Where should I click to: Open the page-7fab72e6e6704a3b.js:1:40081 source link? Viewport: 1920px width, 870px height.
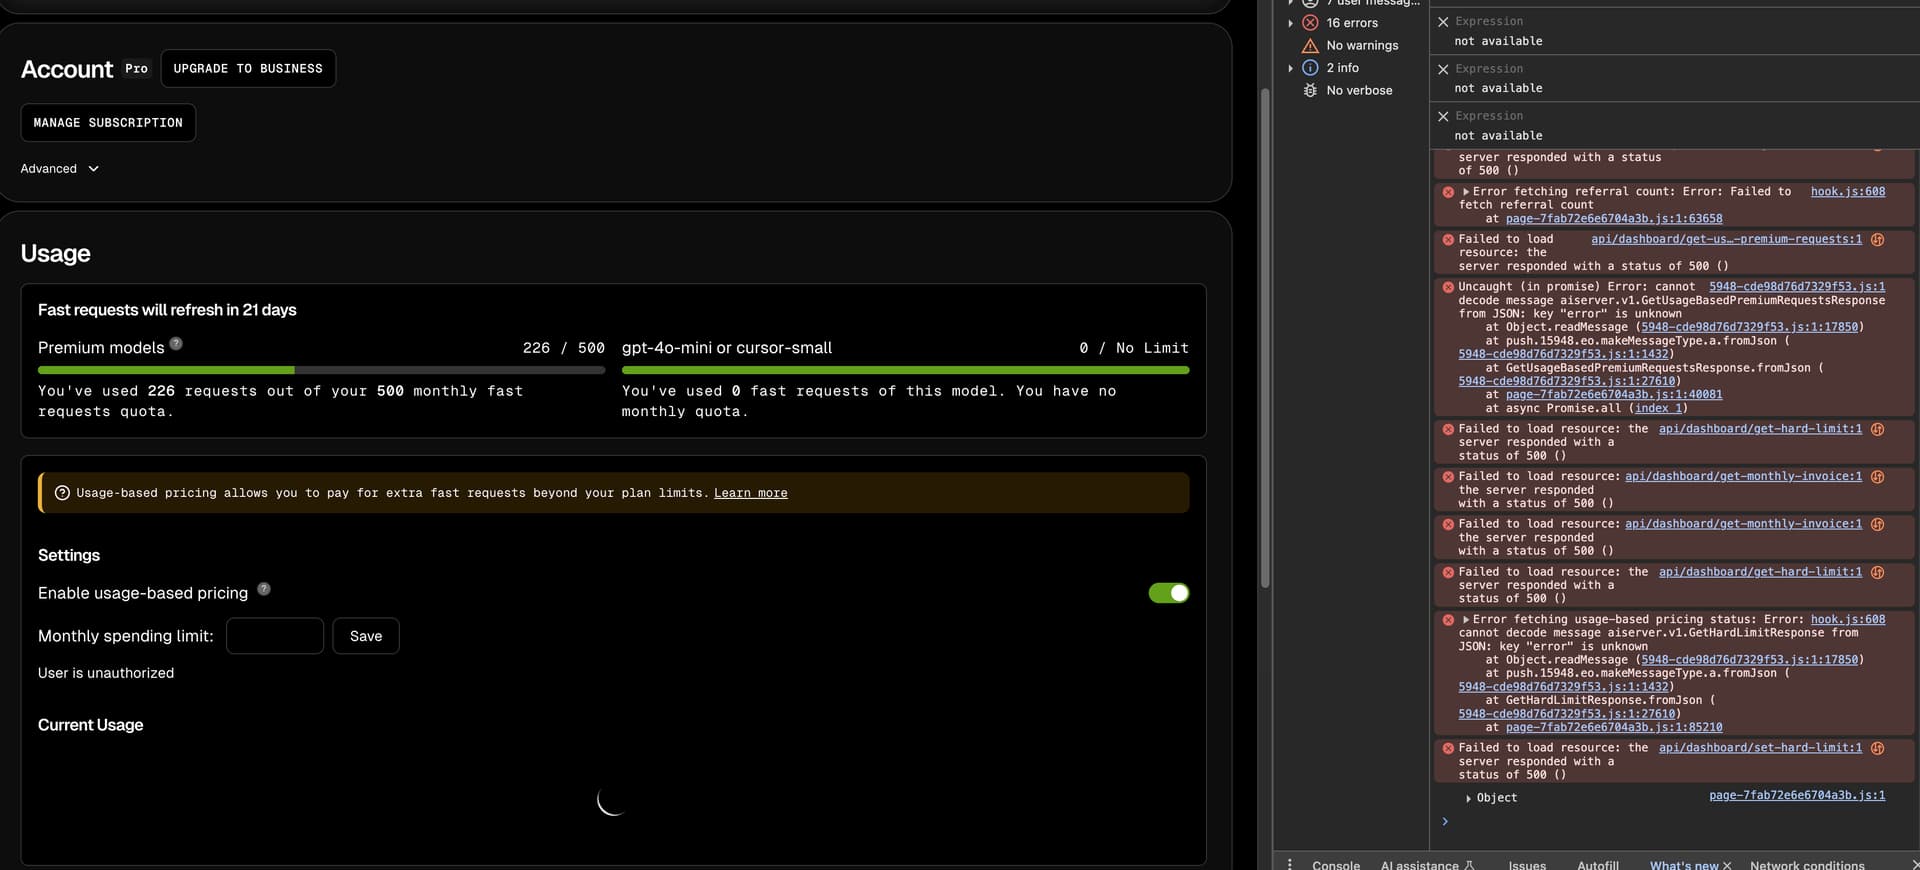point(1614,395)
